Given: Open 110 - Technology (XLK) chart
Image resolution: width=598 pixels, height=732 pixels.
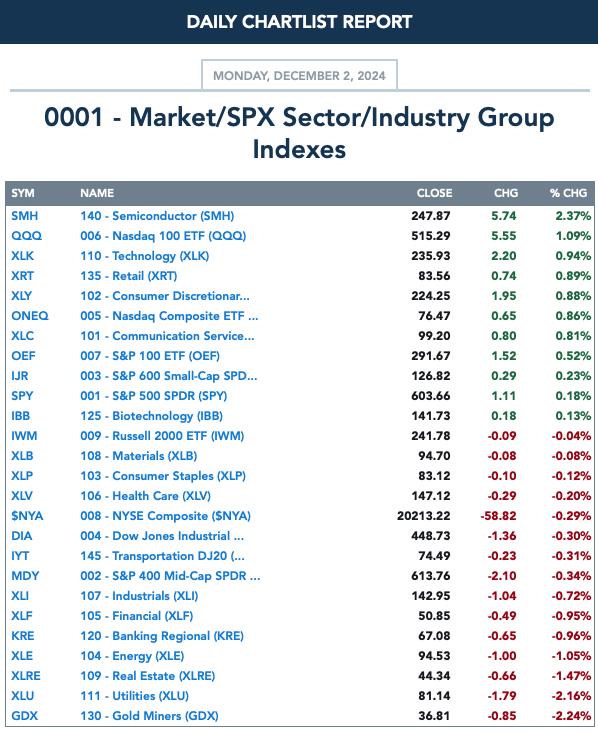Looking at the screenshot, I should click(x=145, y=256).
